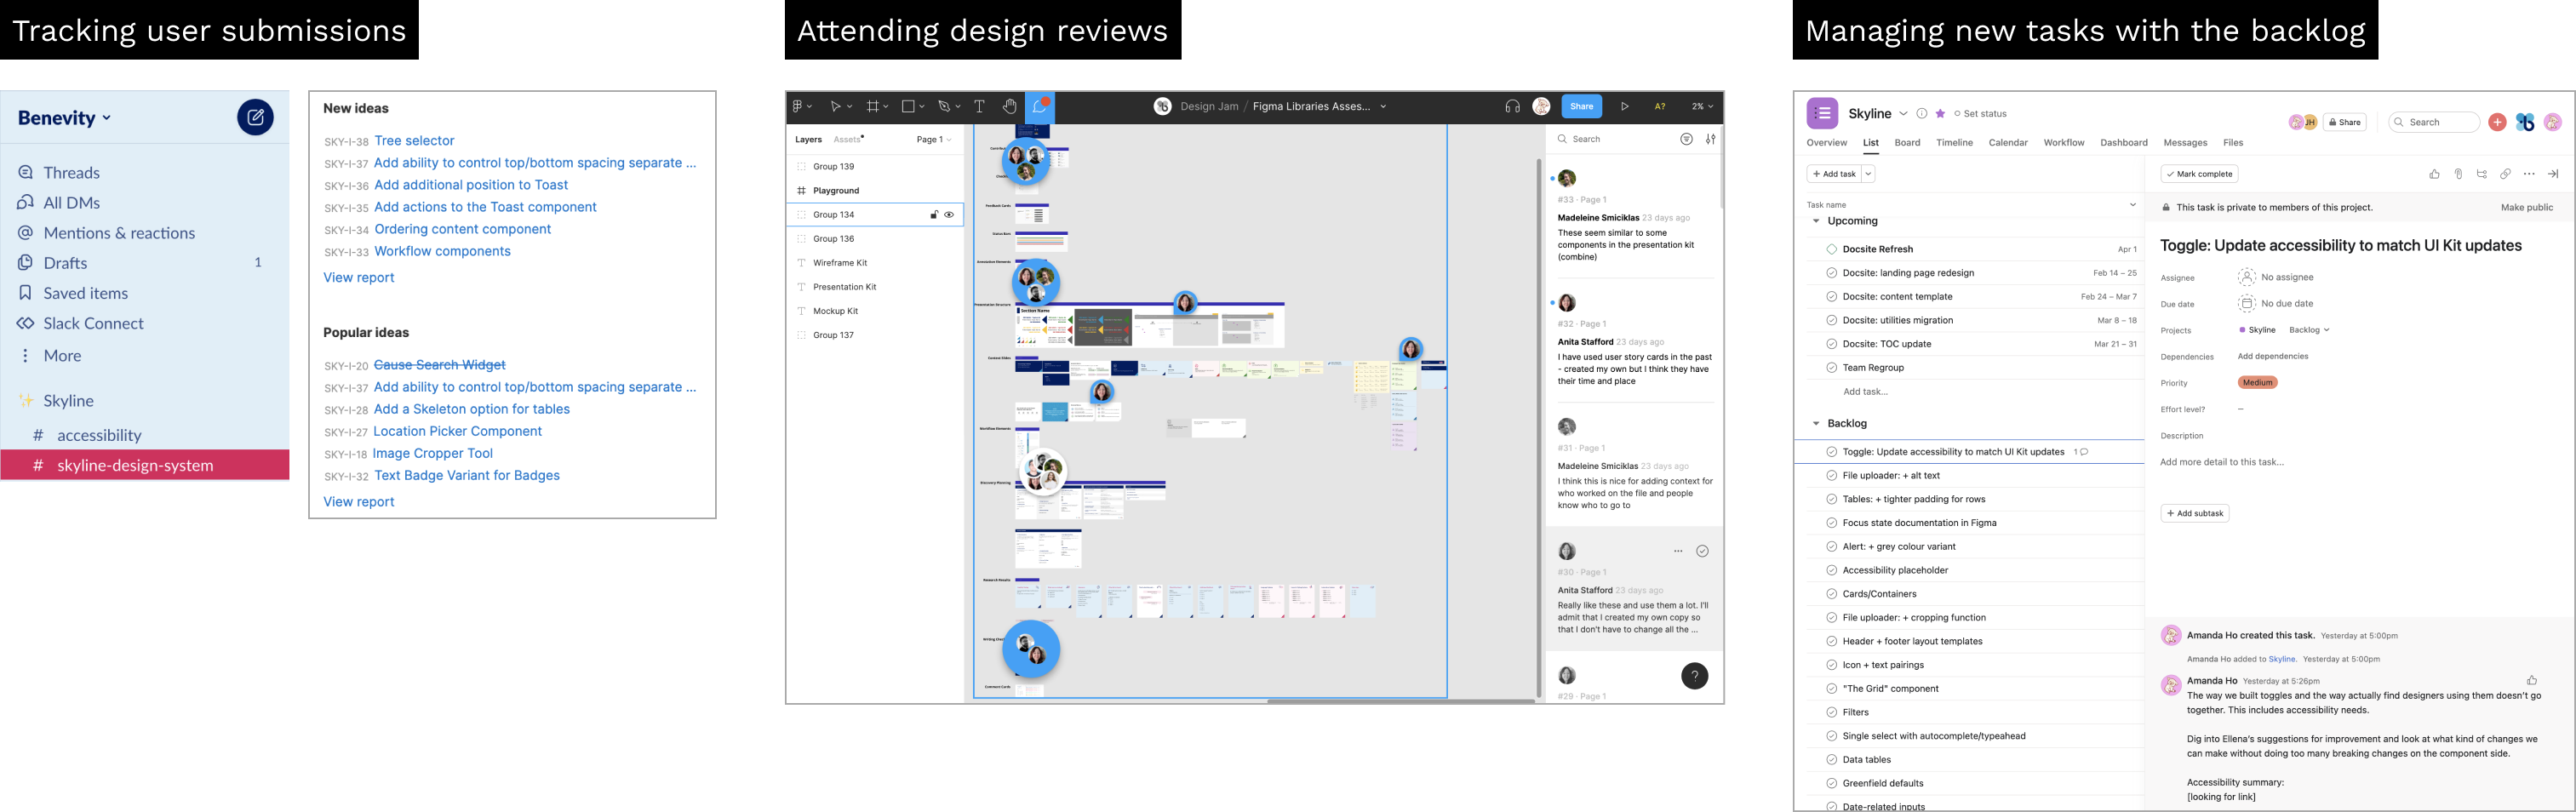The width and height of the screenshot is (2576, 812).
Task: Click the help question mark button in Figma
Action: [x=1694, y=676]
